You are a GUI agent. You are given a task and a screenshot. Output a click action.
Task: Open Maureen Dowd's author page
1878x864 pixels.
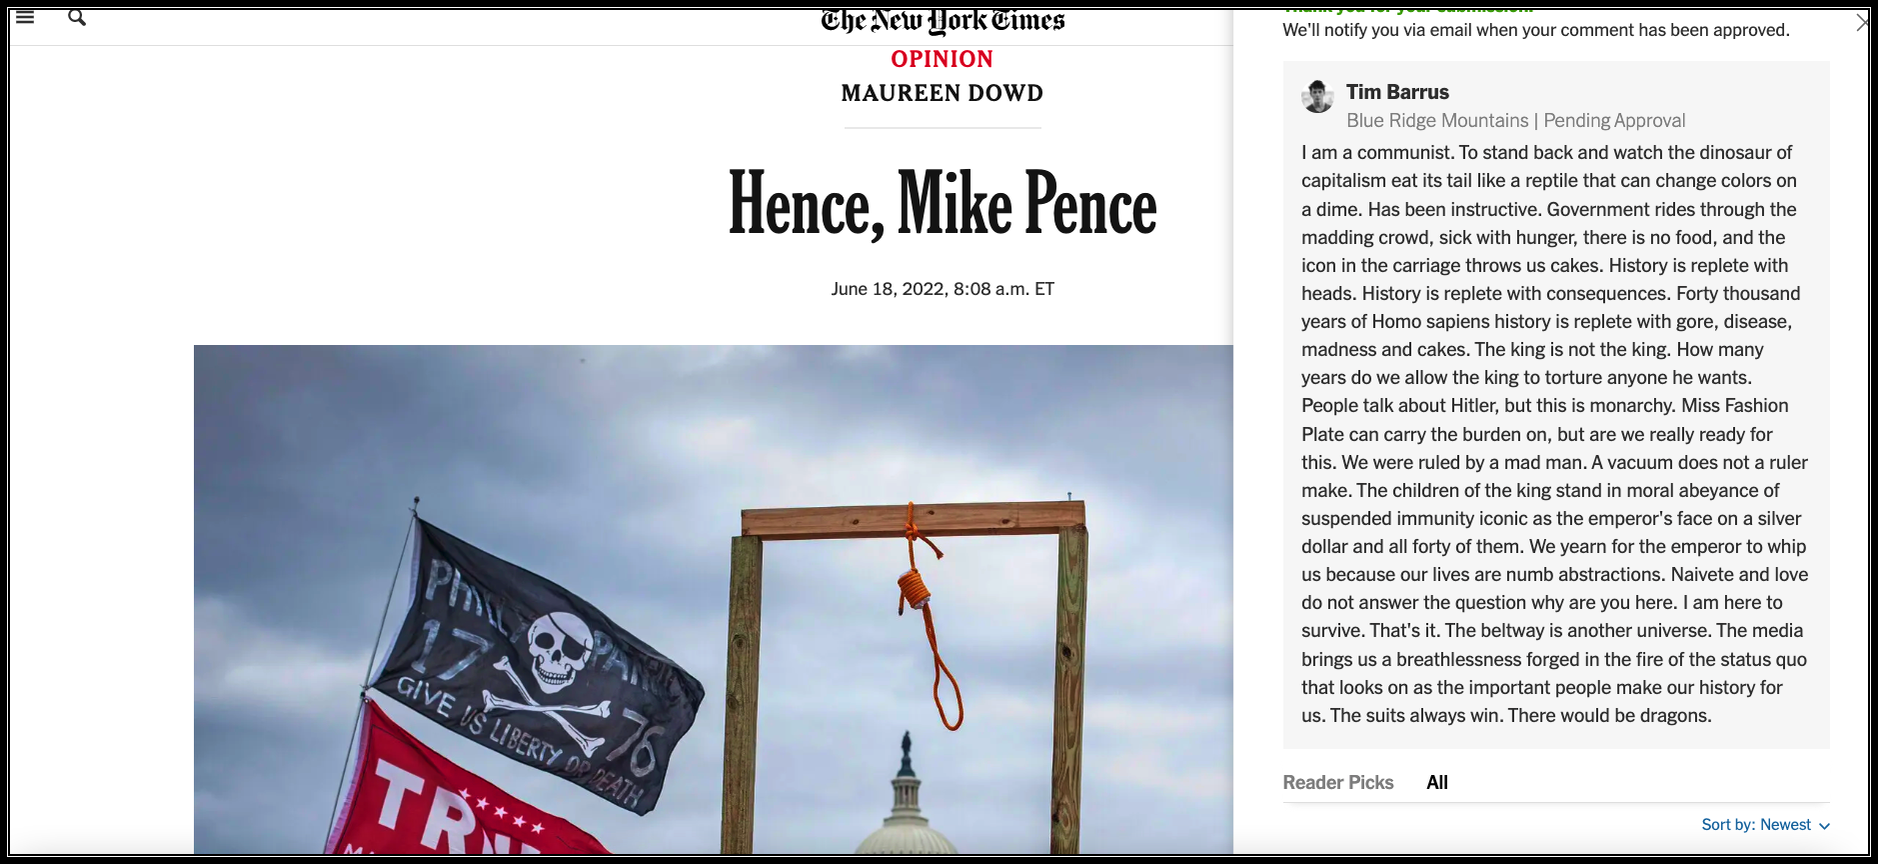pyautogui.click(x=942, y=93)
